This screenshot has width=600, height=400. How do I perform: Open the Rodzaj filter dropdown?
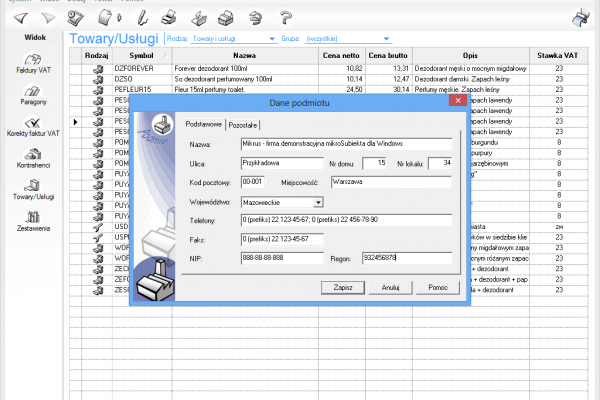coord(272,38)
